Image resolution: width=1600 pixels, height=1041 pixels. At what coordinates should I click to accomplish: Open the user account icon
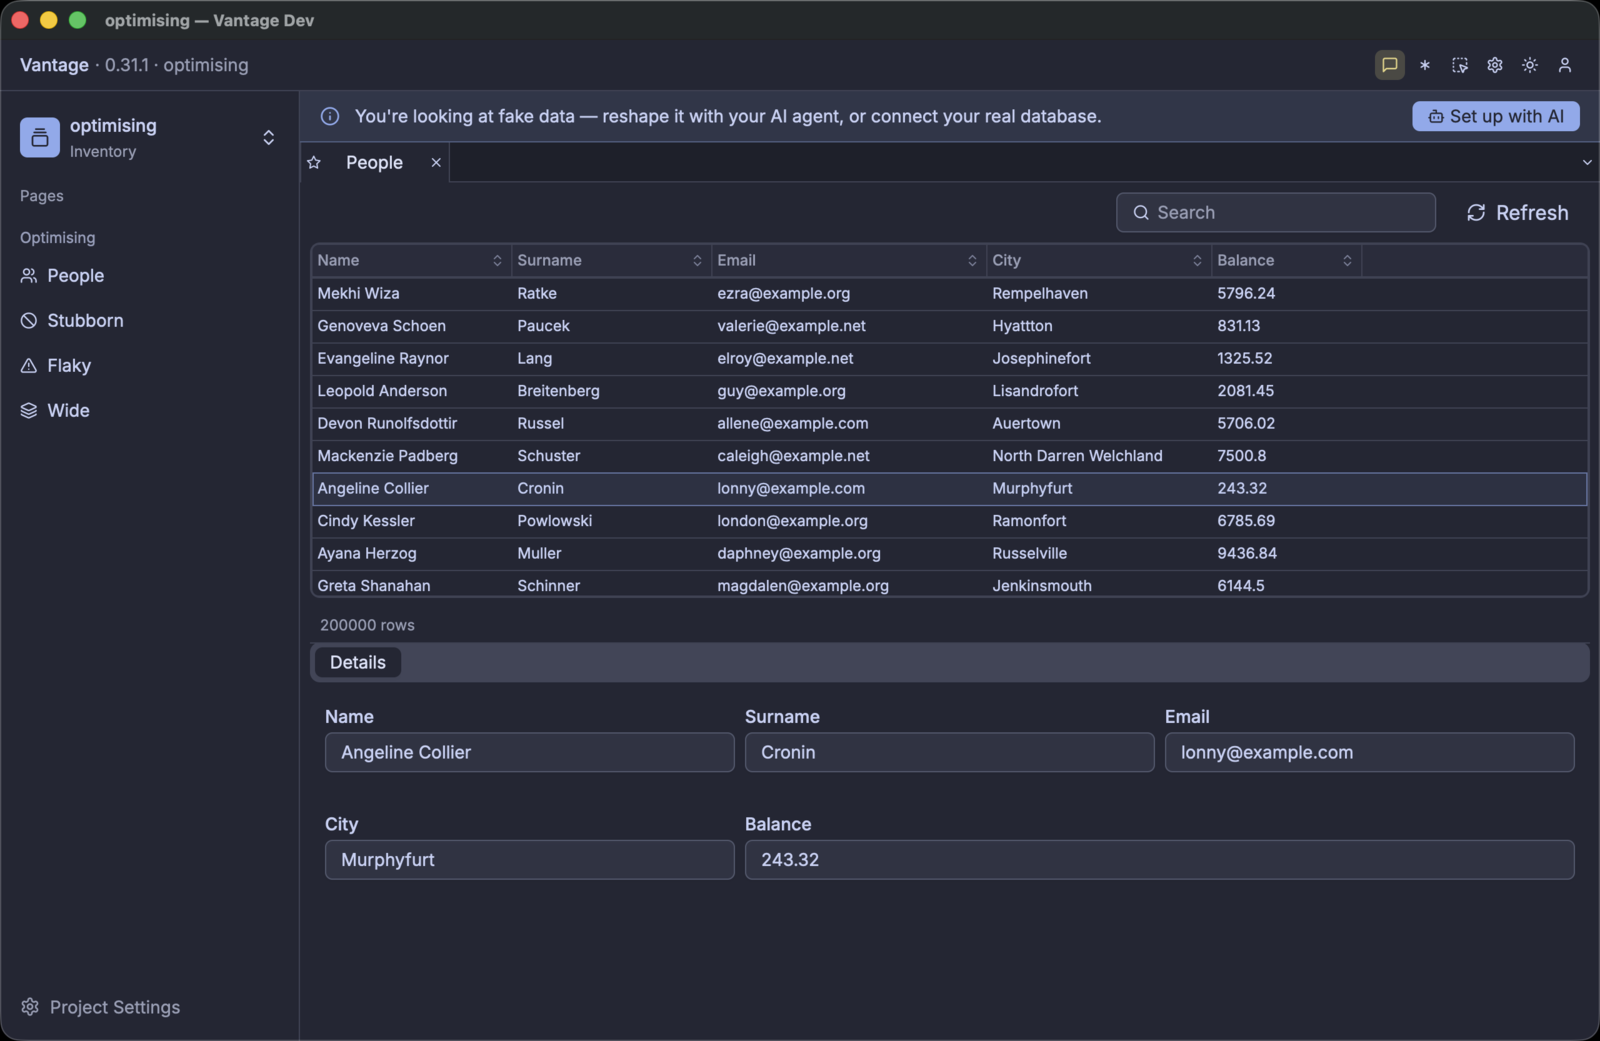pyautogui.click(x=1565, y=65)
